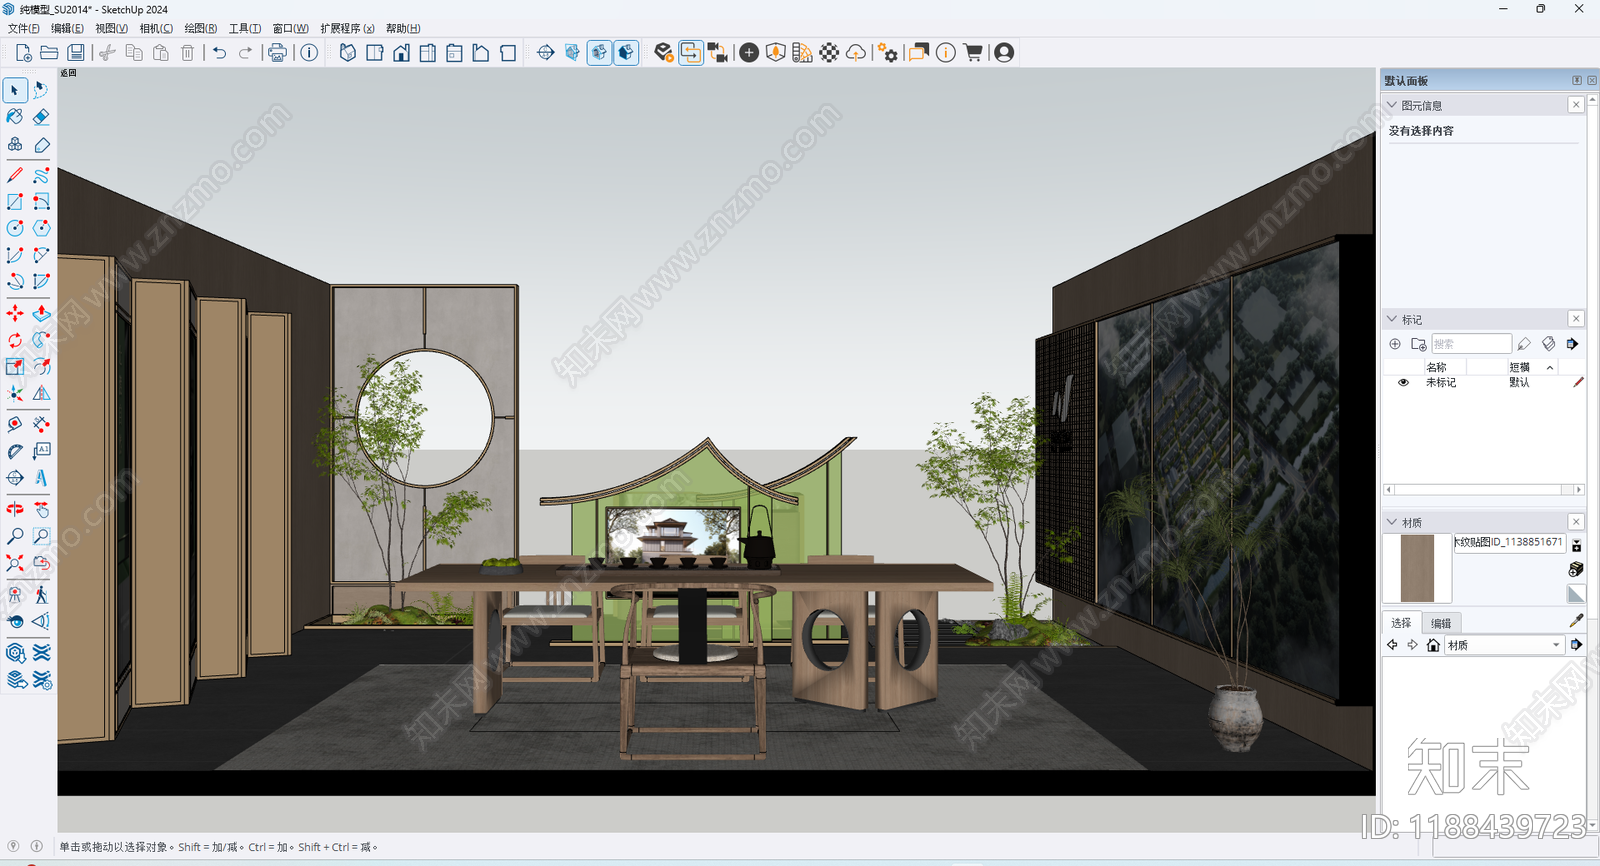Open a file with the folder icon

(49, 53)
